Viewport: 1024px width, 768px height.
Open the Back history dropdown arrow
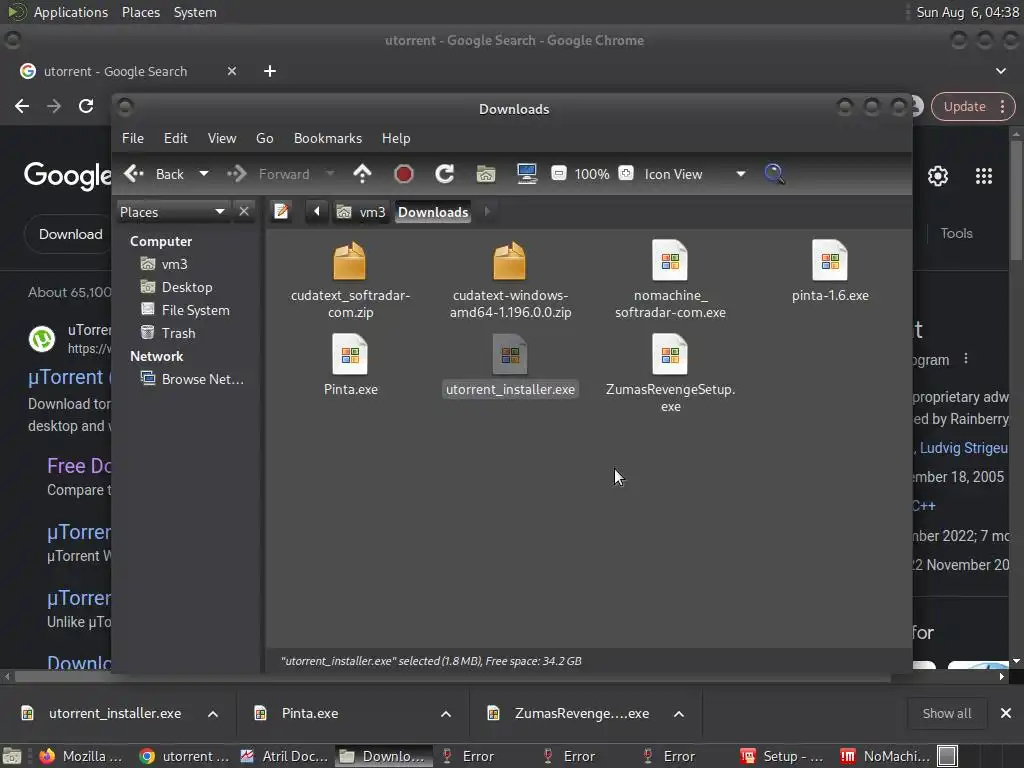point(204,174)
